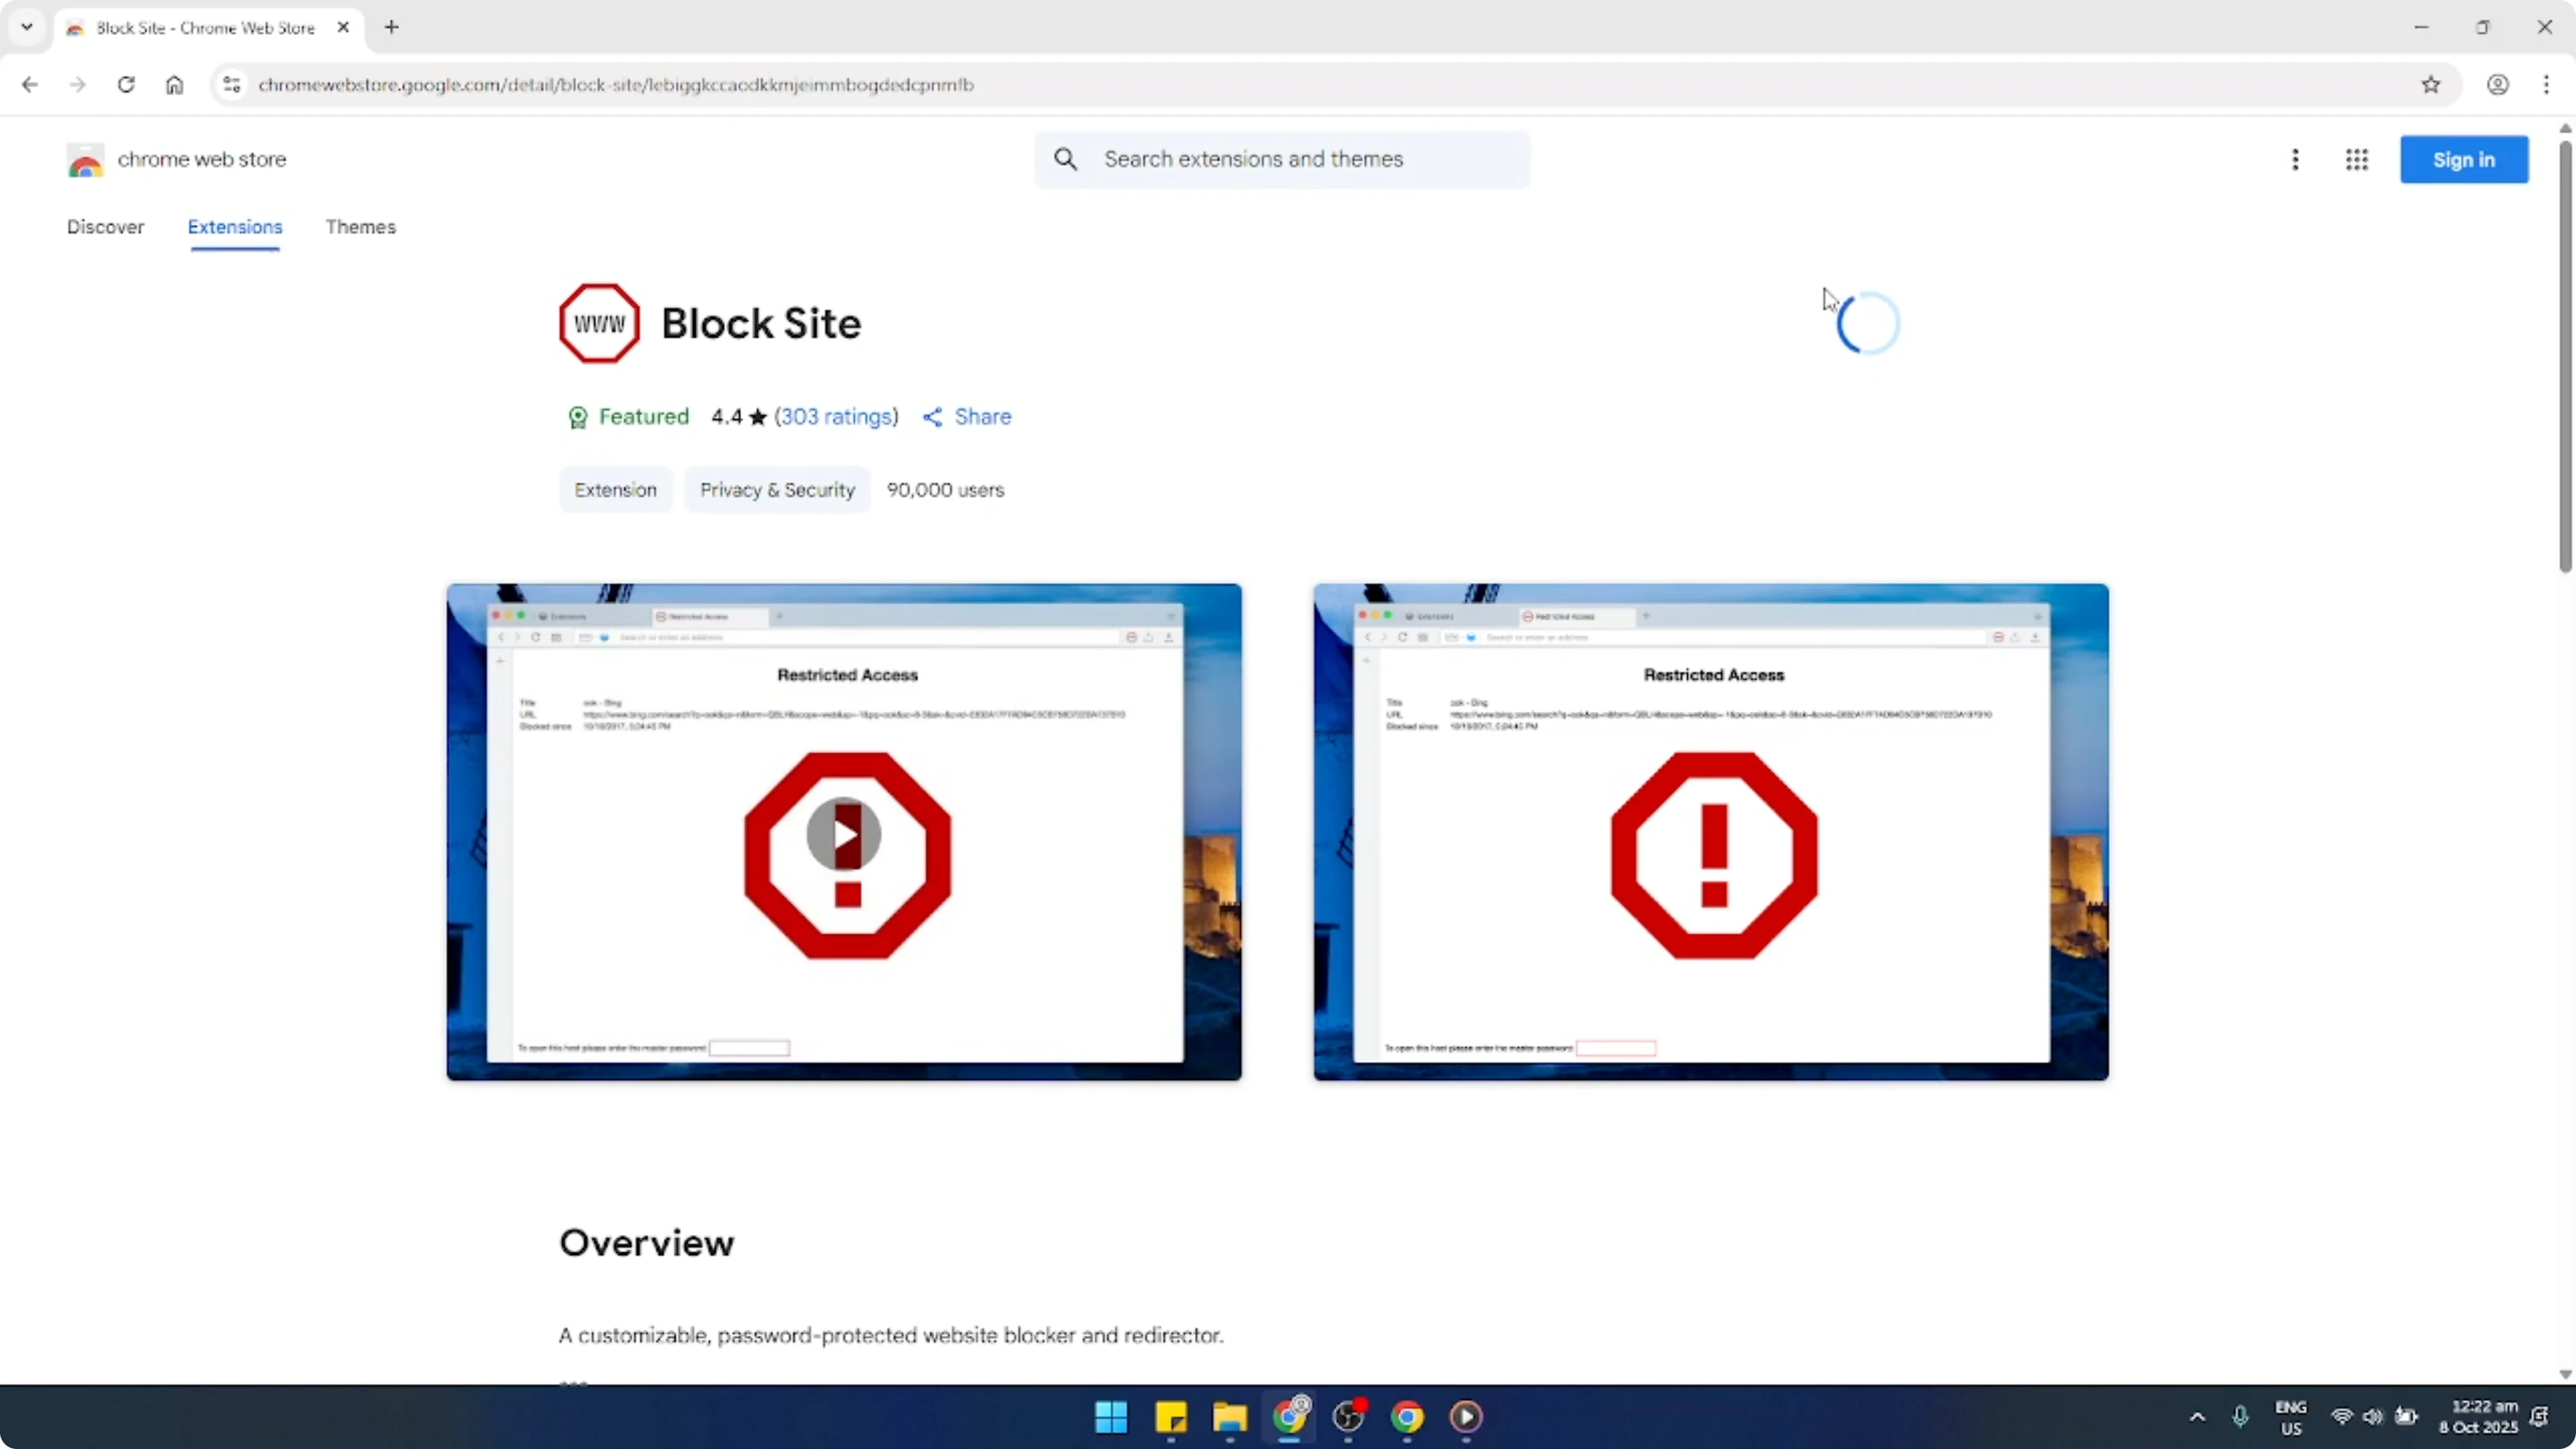Viewport: 2576px width, 1449px height.
Task: Click the search magnifier icon
Action: click(x=1066, y=159)
